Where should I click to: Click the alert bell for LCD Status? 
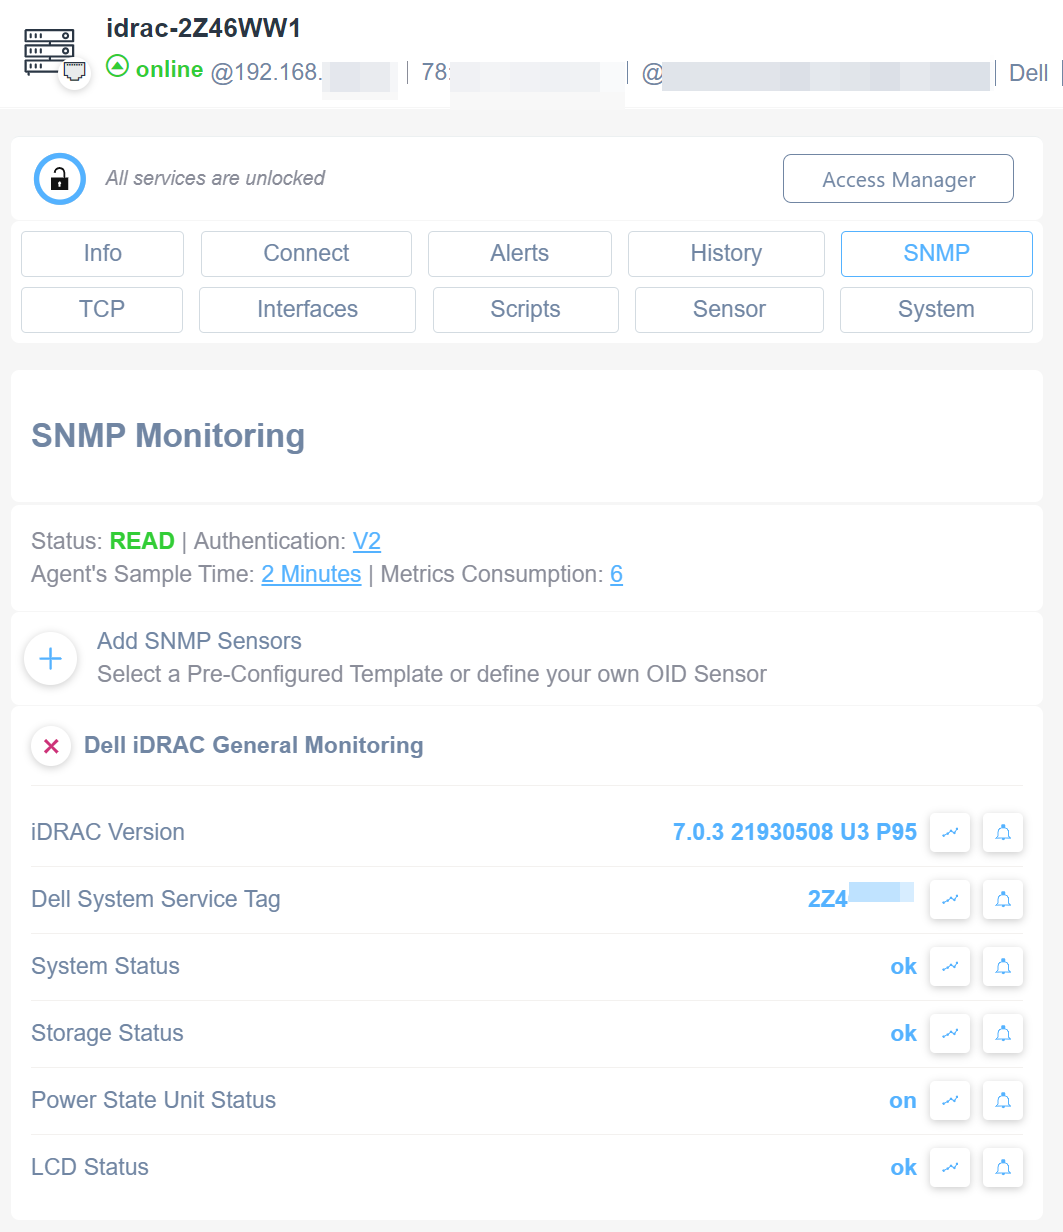(x=1003, y=1167)
